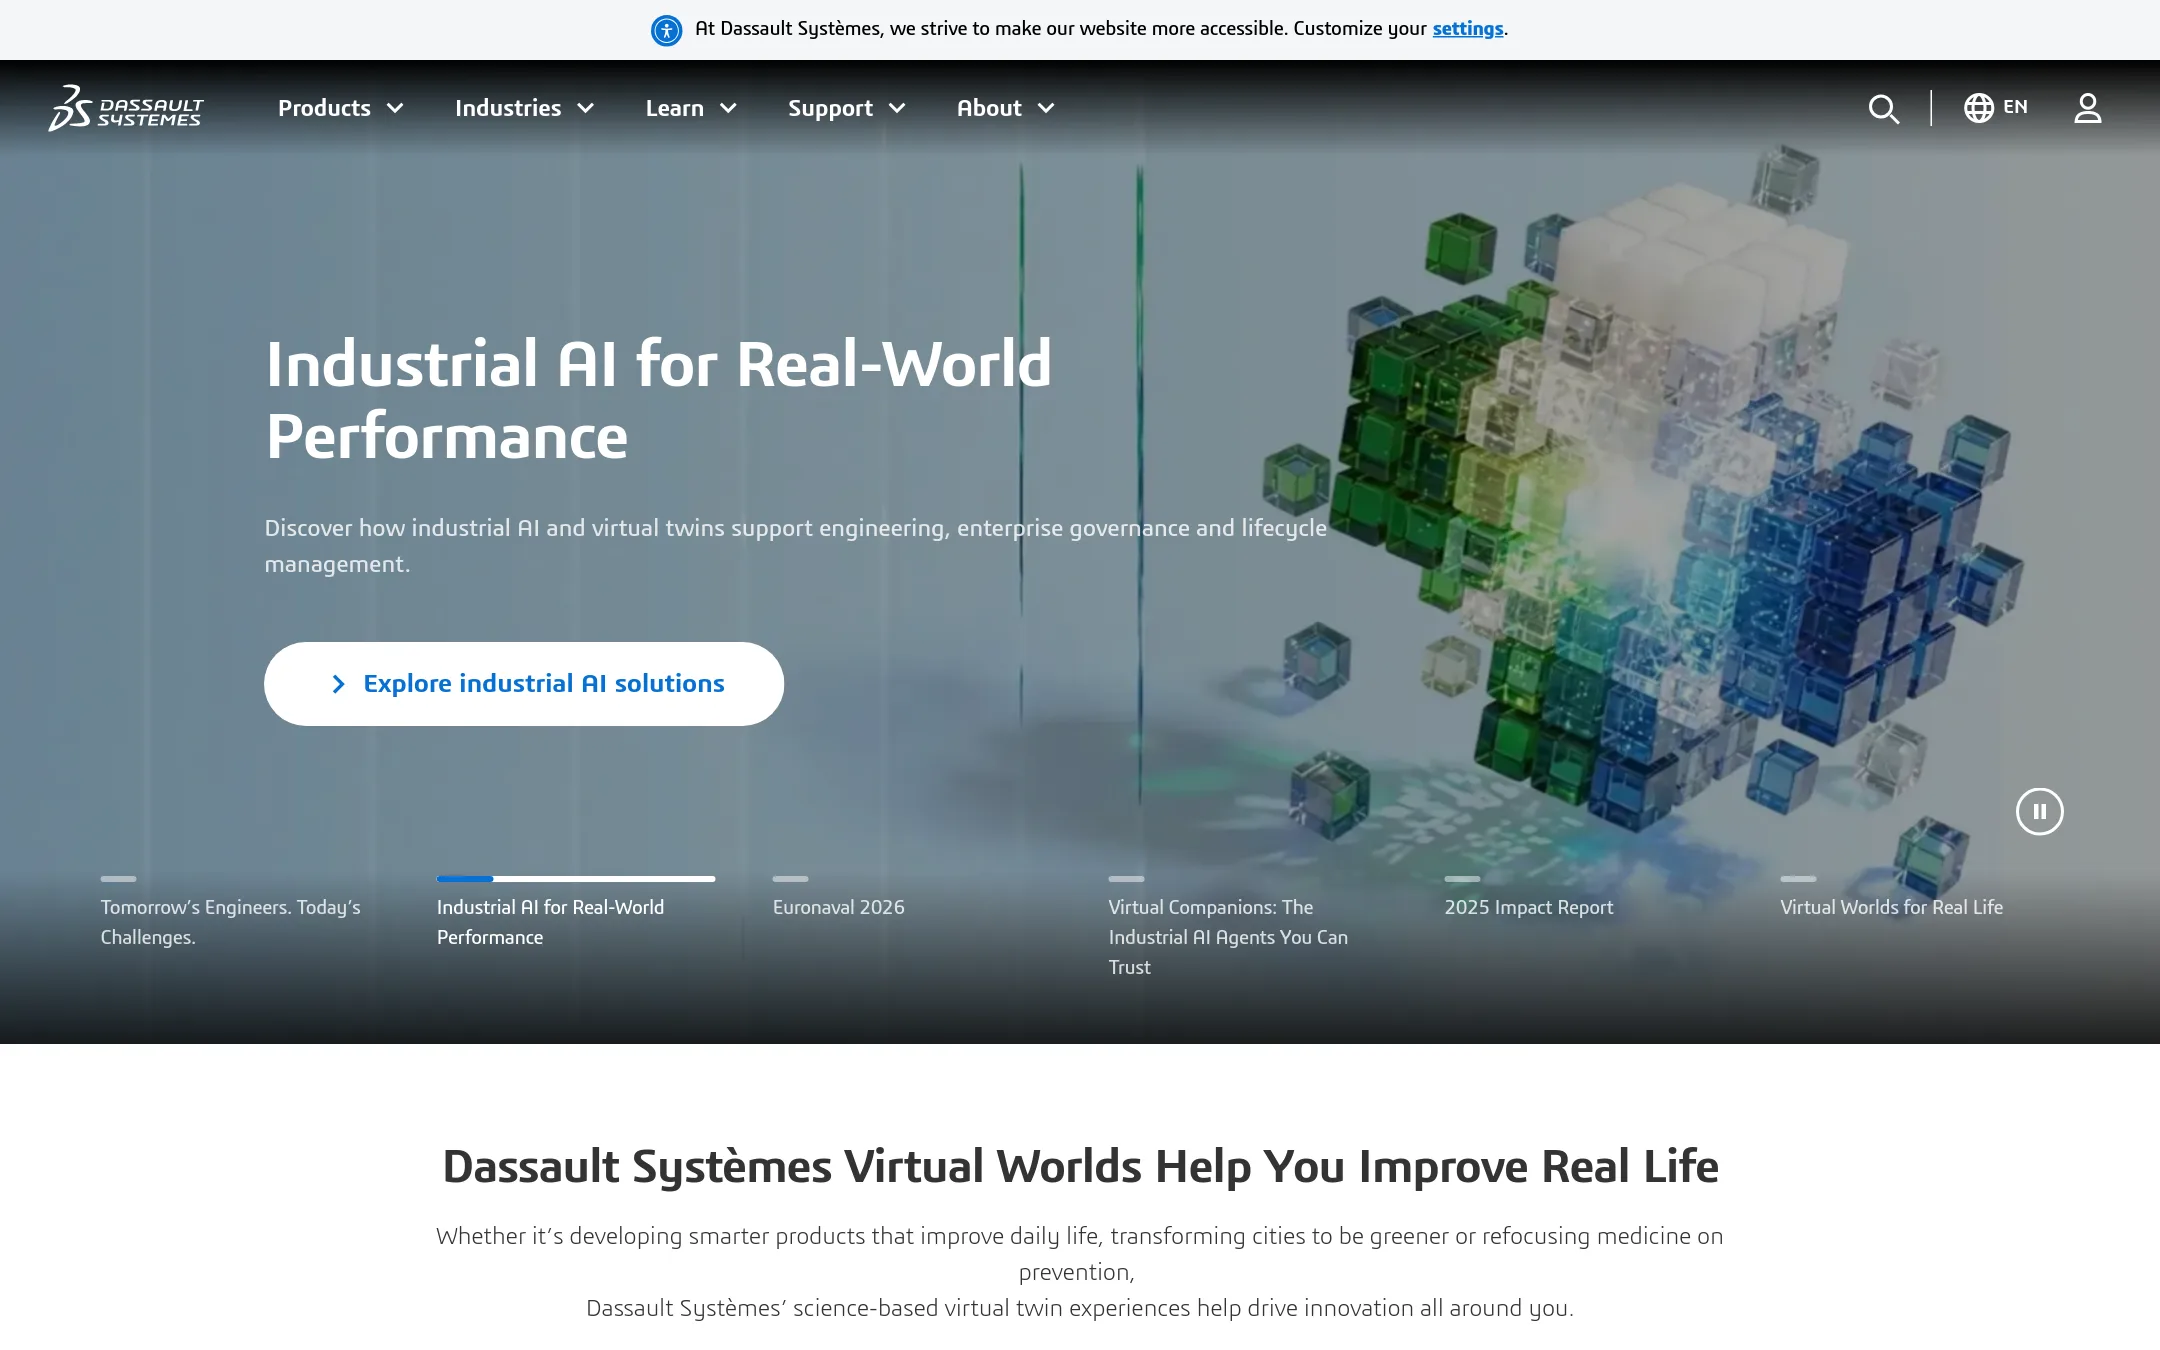Switch language via EN label
Viewport: 2160px width, 1350px height.
coord(2015,107)
